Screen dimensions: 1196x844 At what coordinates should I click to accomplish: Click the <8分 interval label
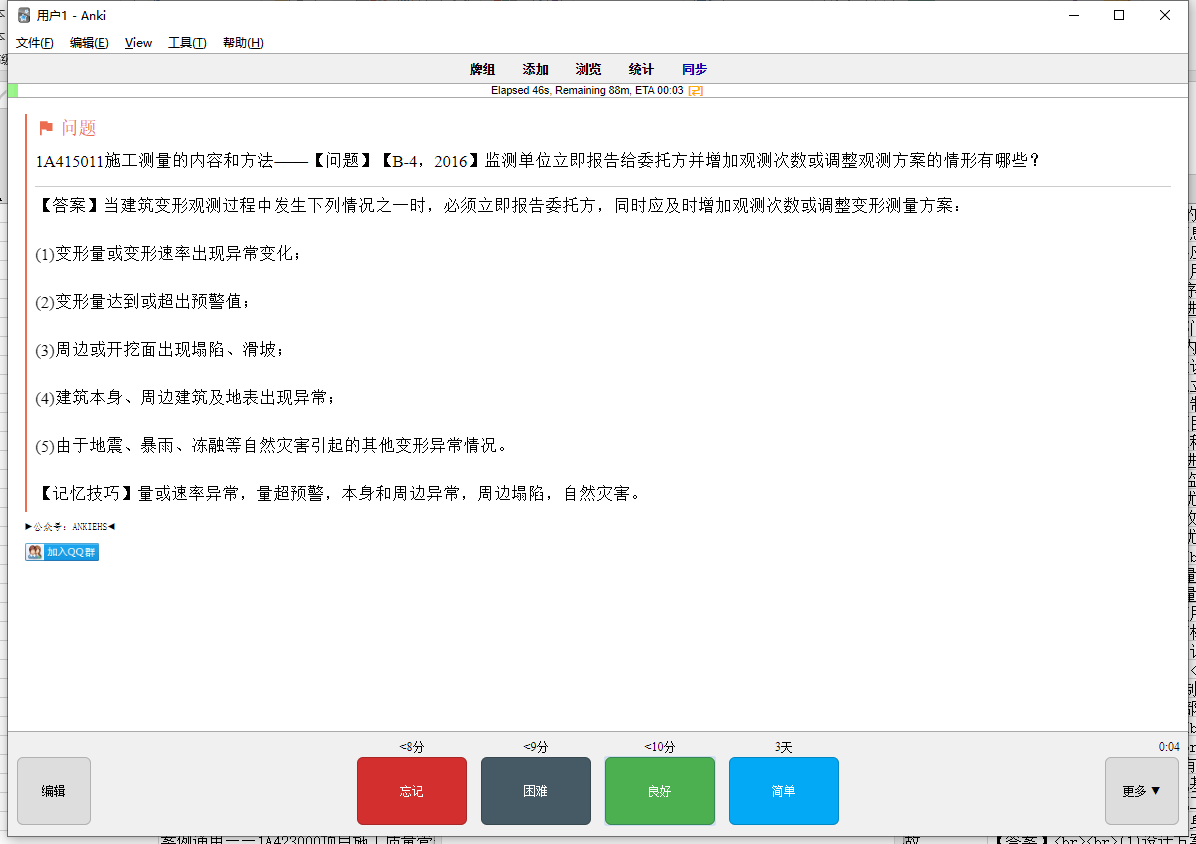(x=411, y=747)
